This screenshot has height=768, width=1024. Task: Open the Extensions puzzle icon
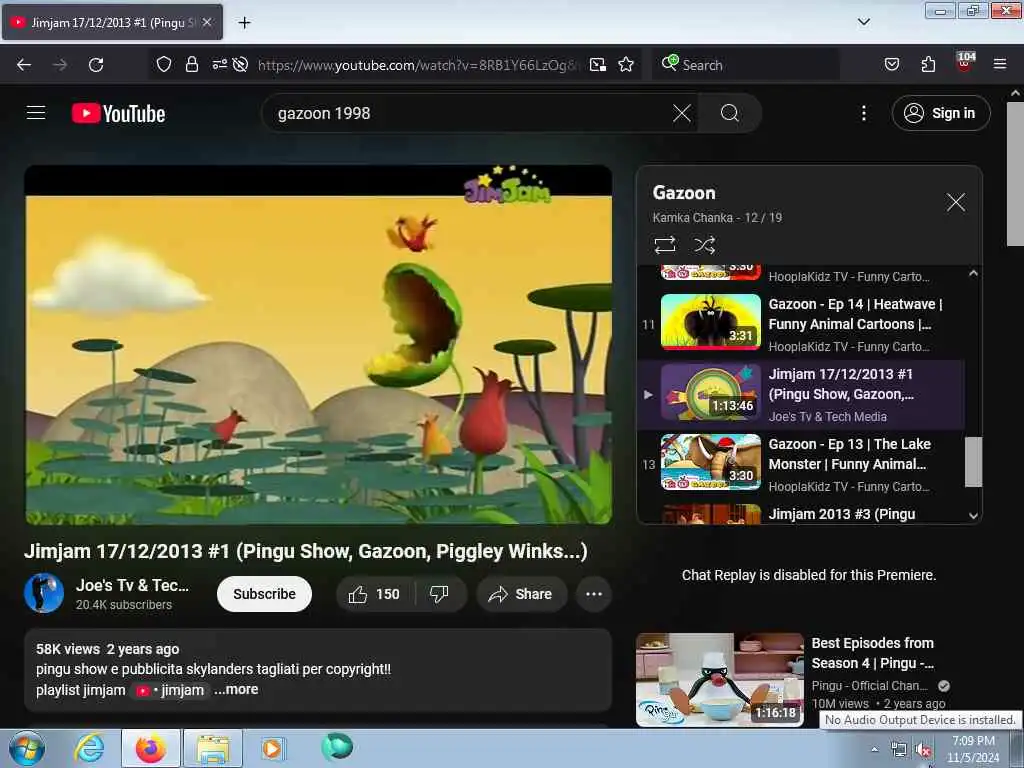[x=928, y=64]
